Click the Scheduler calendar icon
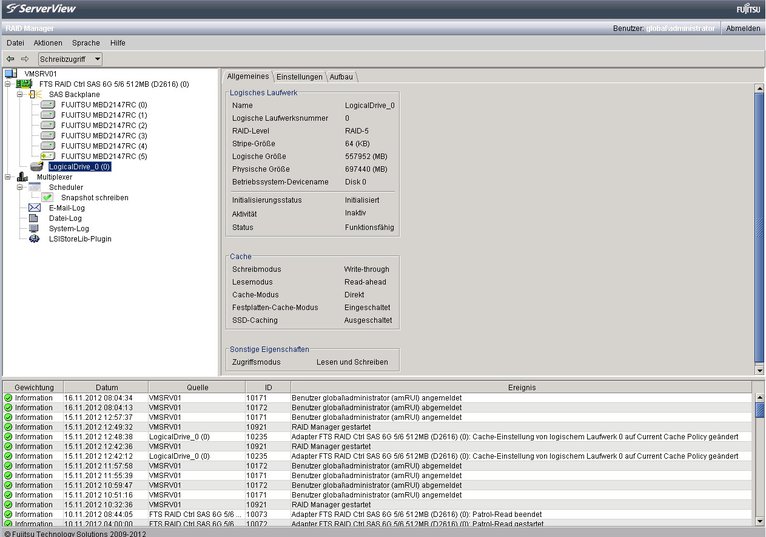The image size is (766, 537). coord(35,187)
